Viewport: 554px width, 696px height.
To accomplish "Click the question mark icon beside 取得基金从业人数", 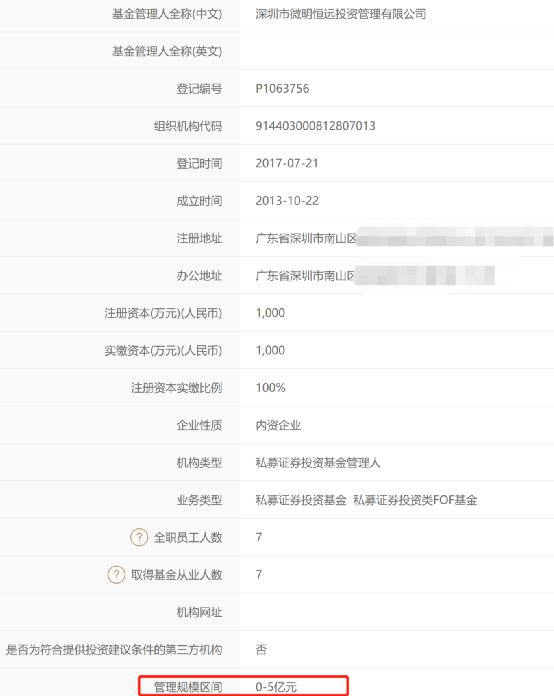I will tap(116, 574).
